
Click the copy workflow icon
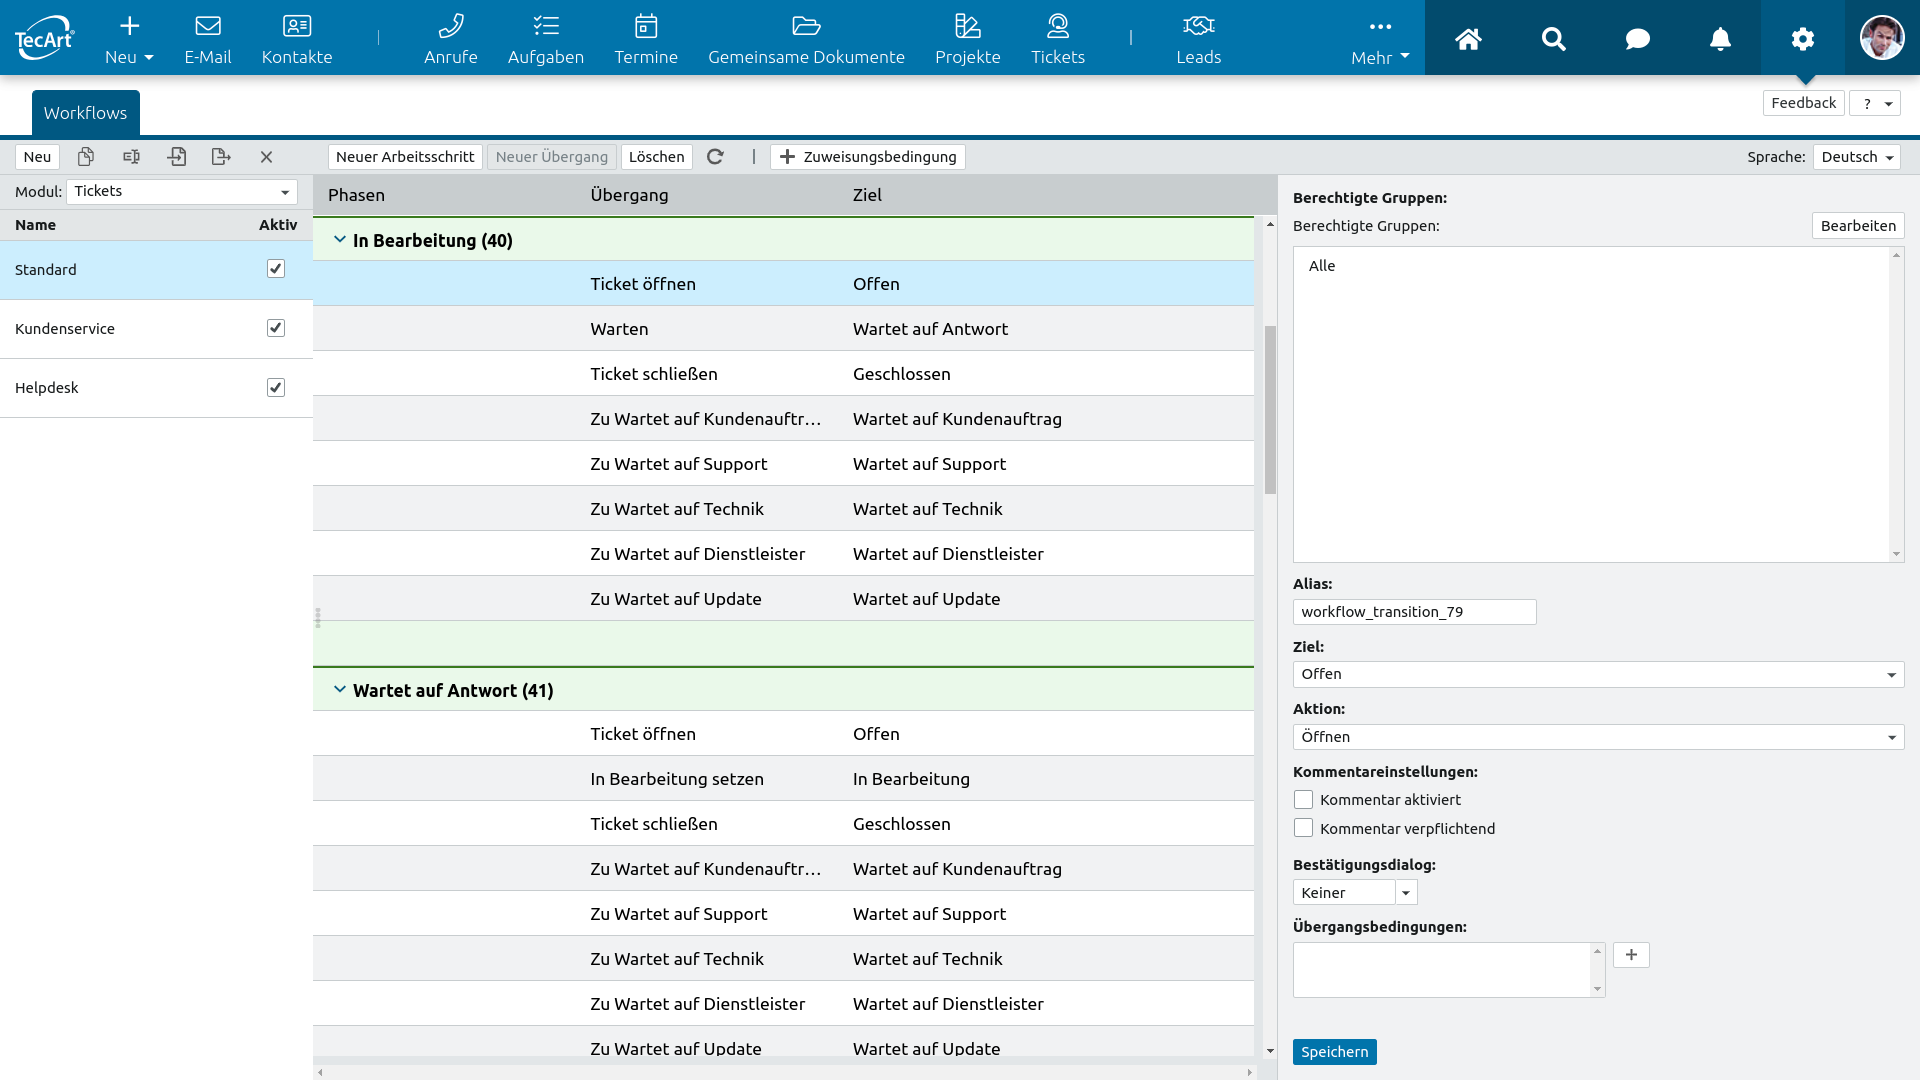point(86,157)
